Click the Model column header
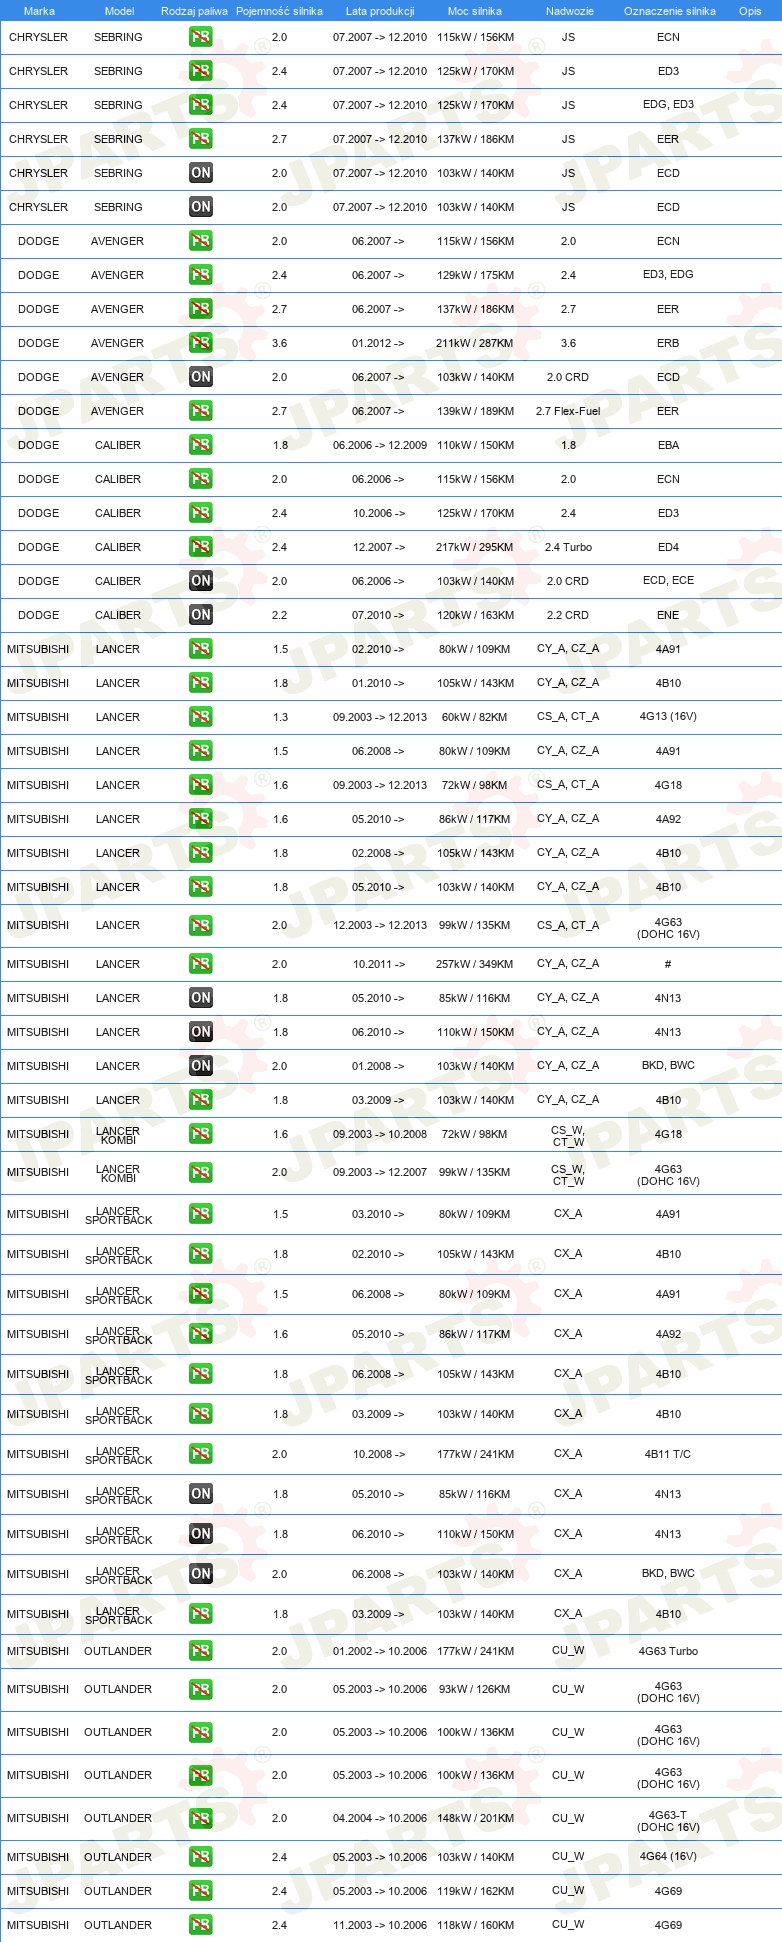This screenshot has height=1942, width=782. 120,11
